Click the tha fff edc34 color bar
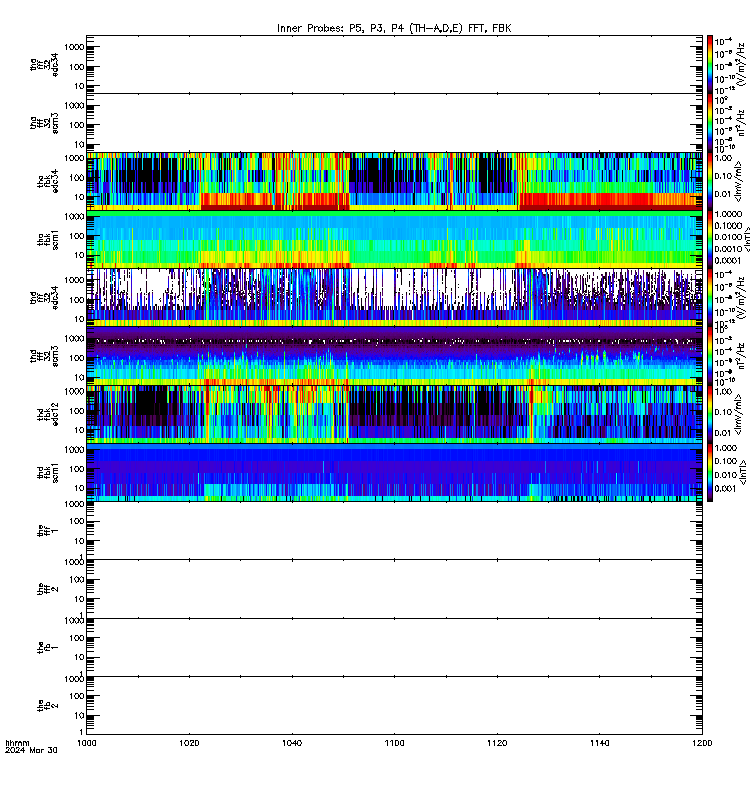Screen dimensions: 750x800 [x=710, y=65]
